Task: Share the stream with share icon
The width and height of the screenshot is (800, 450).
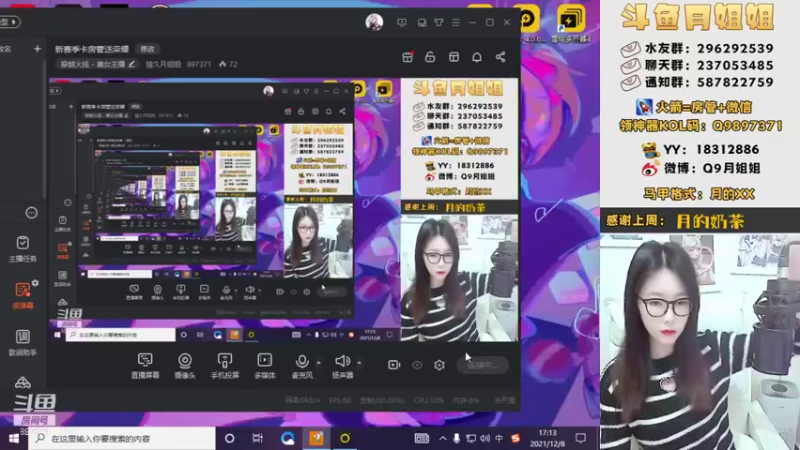Action: [500, 57]
